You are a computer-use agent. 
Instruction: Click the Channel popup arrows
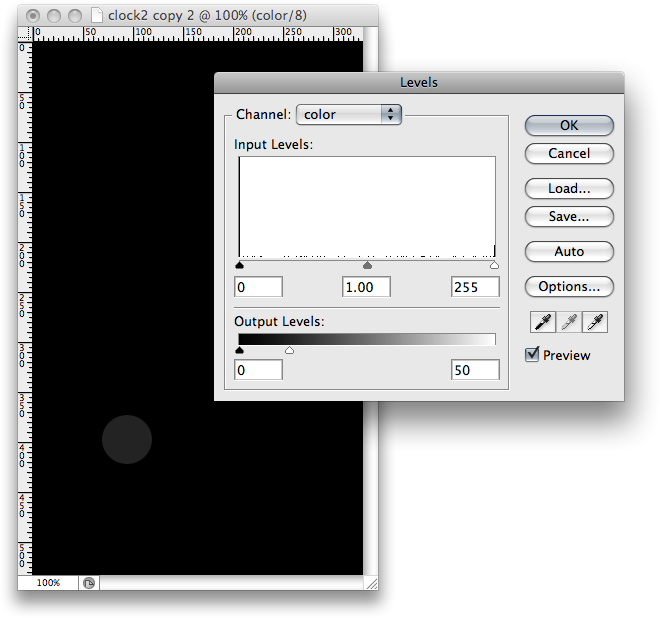pyautogui.click(x=391, y=114)
